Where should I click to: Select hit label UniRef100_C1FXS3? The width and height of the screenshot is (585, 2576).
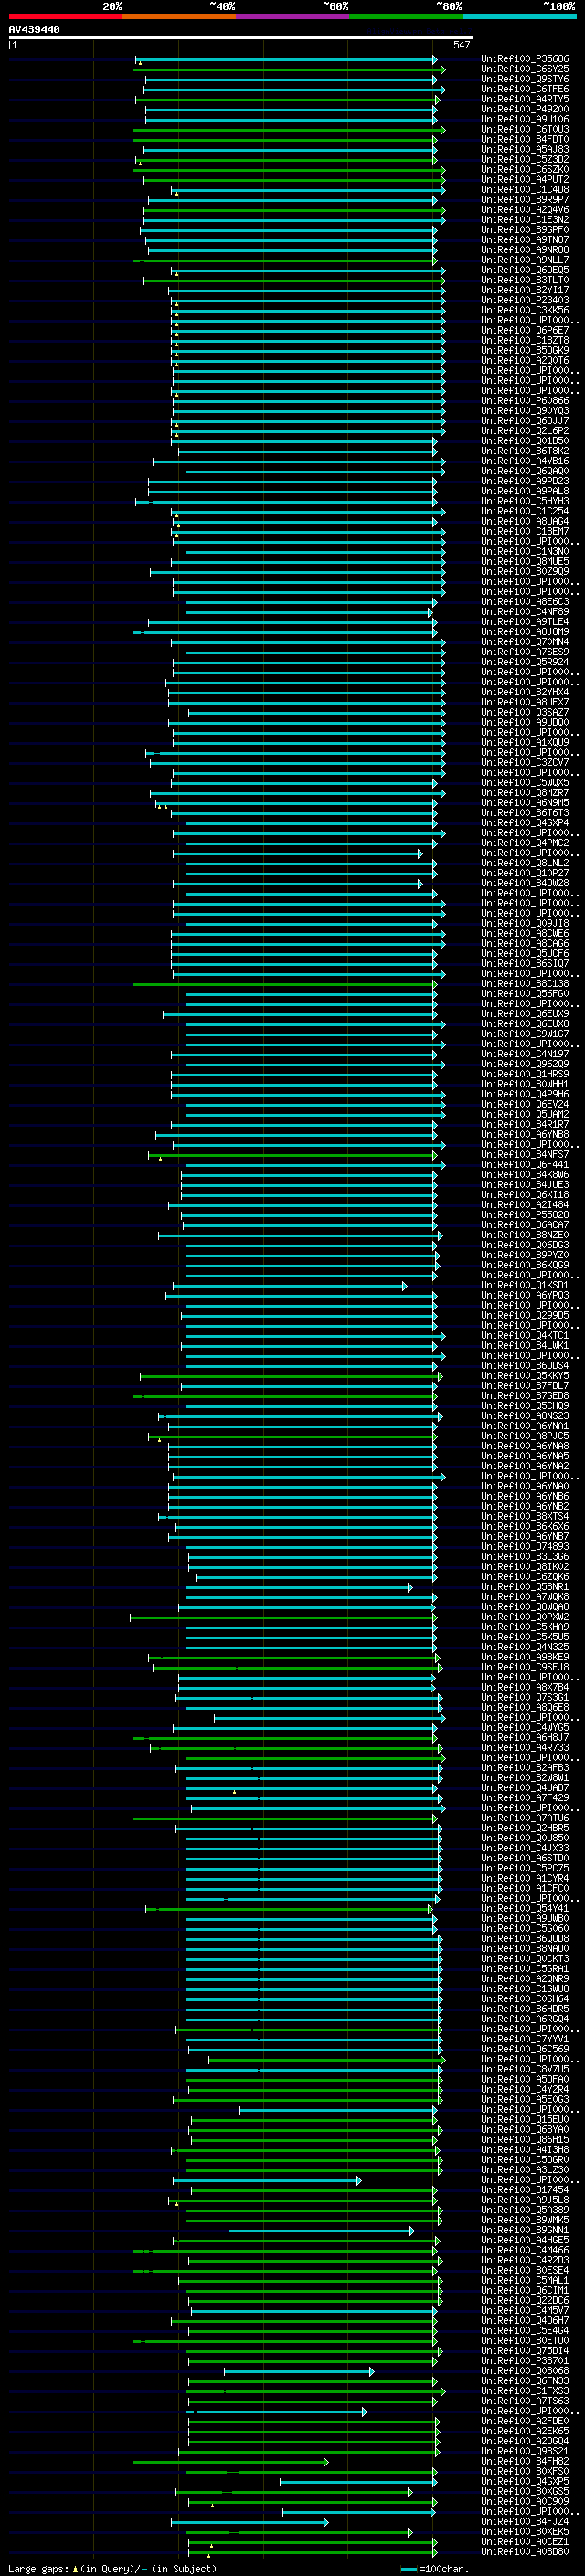click(x=525, y=2391)
